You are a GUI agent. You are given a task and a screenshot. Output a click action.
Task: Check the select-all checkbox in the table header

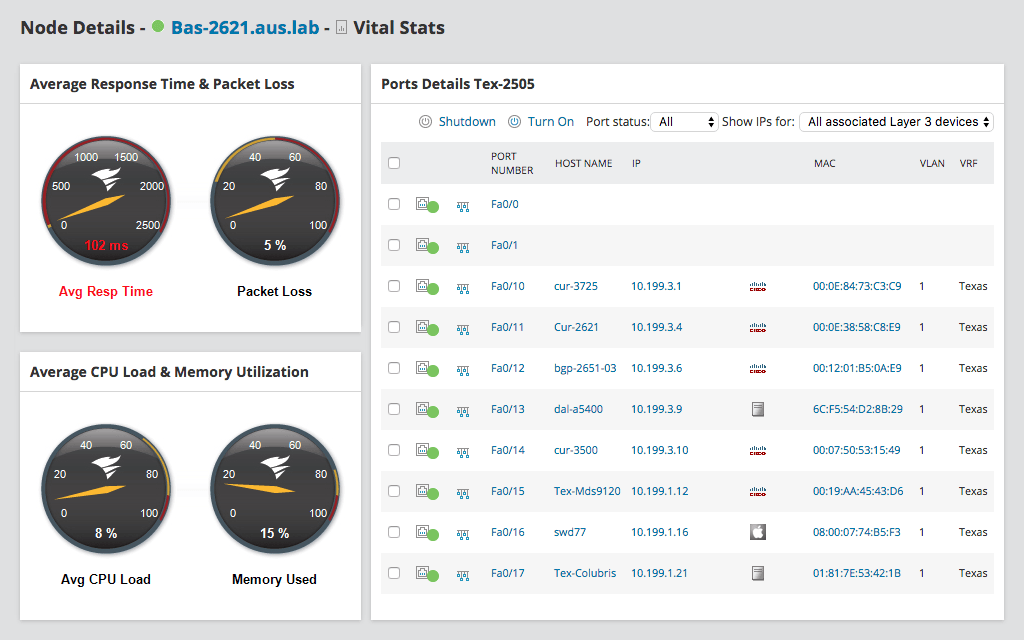[x=393, y=162]
